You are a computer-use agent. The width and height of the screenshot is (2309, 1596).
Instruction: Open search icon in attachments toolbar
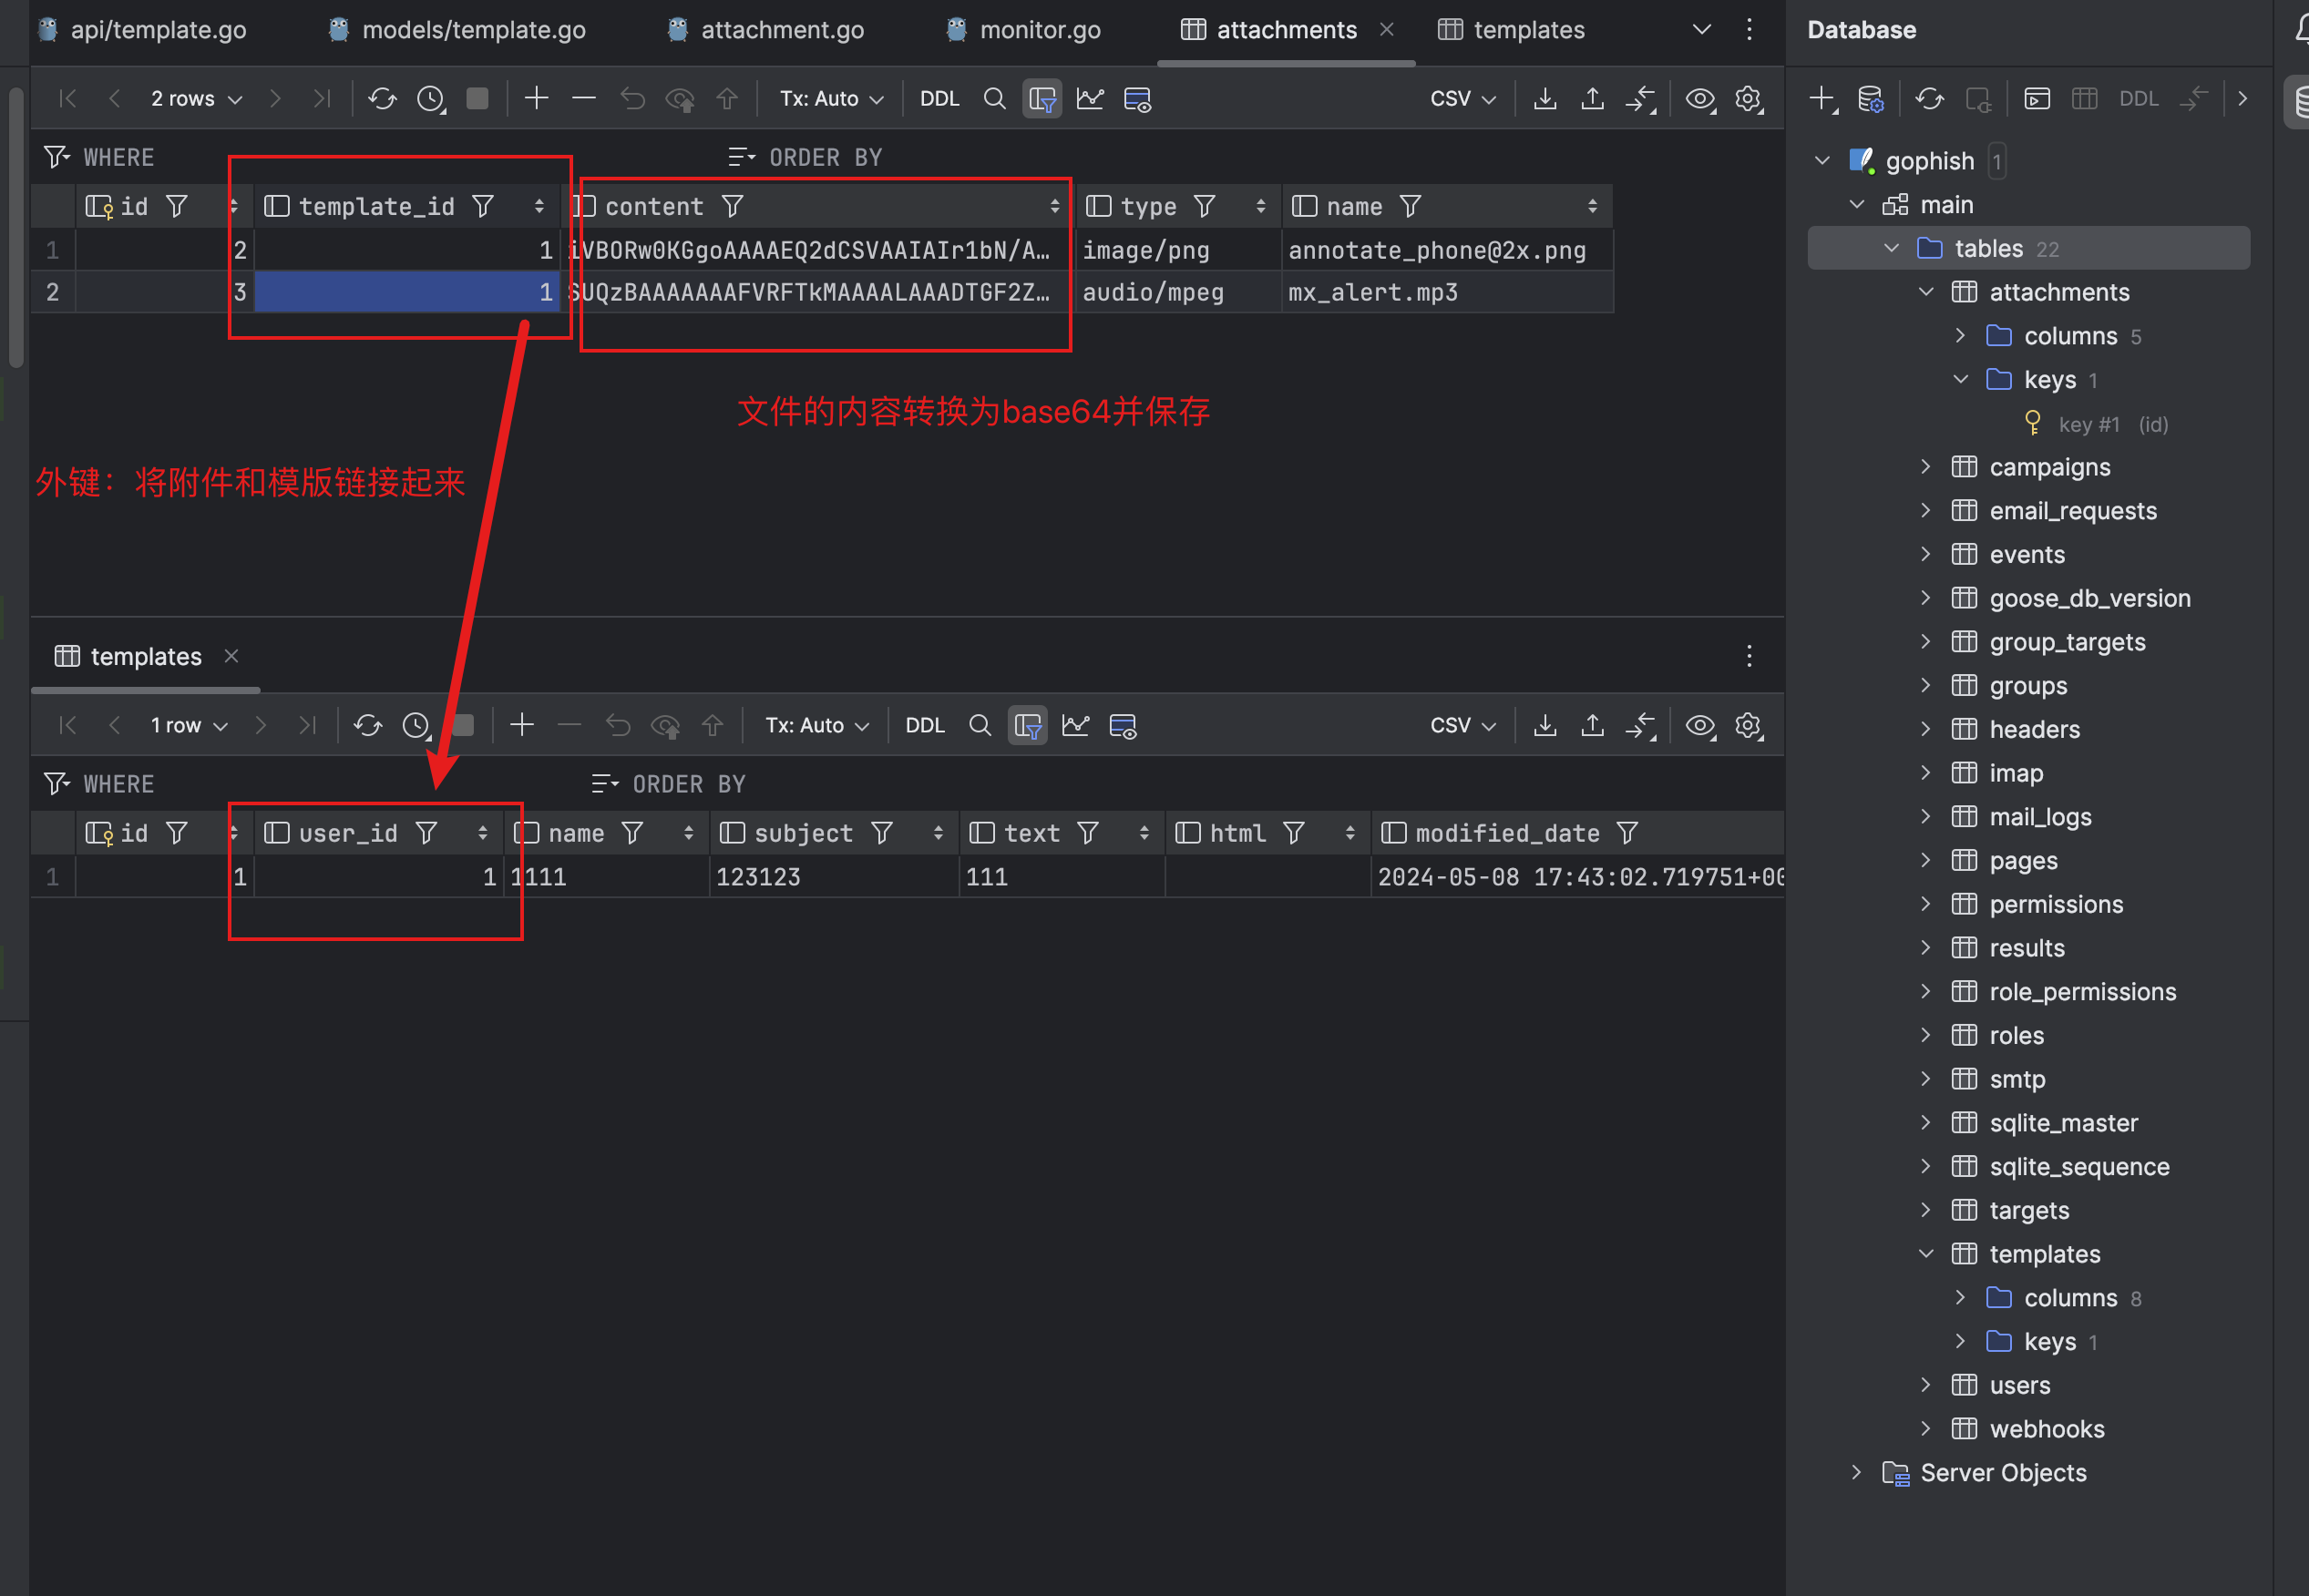(x=994, y=99)
